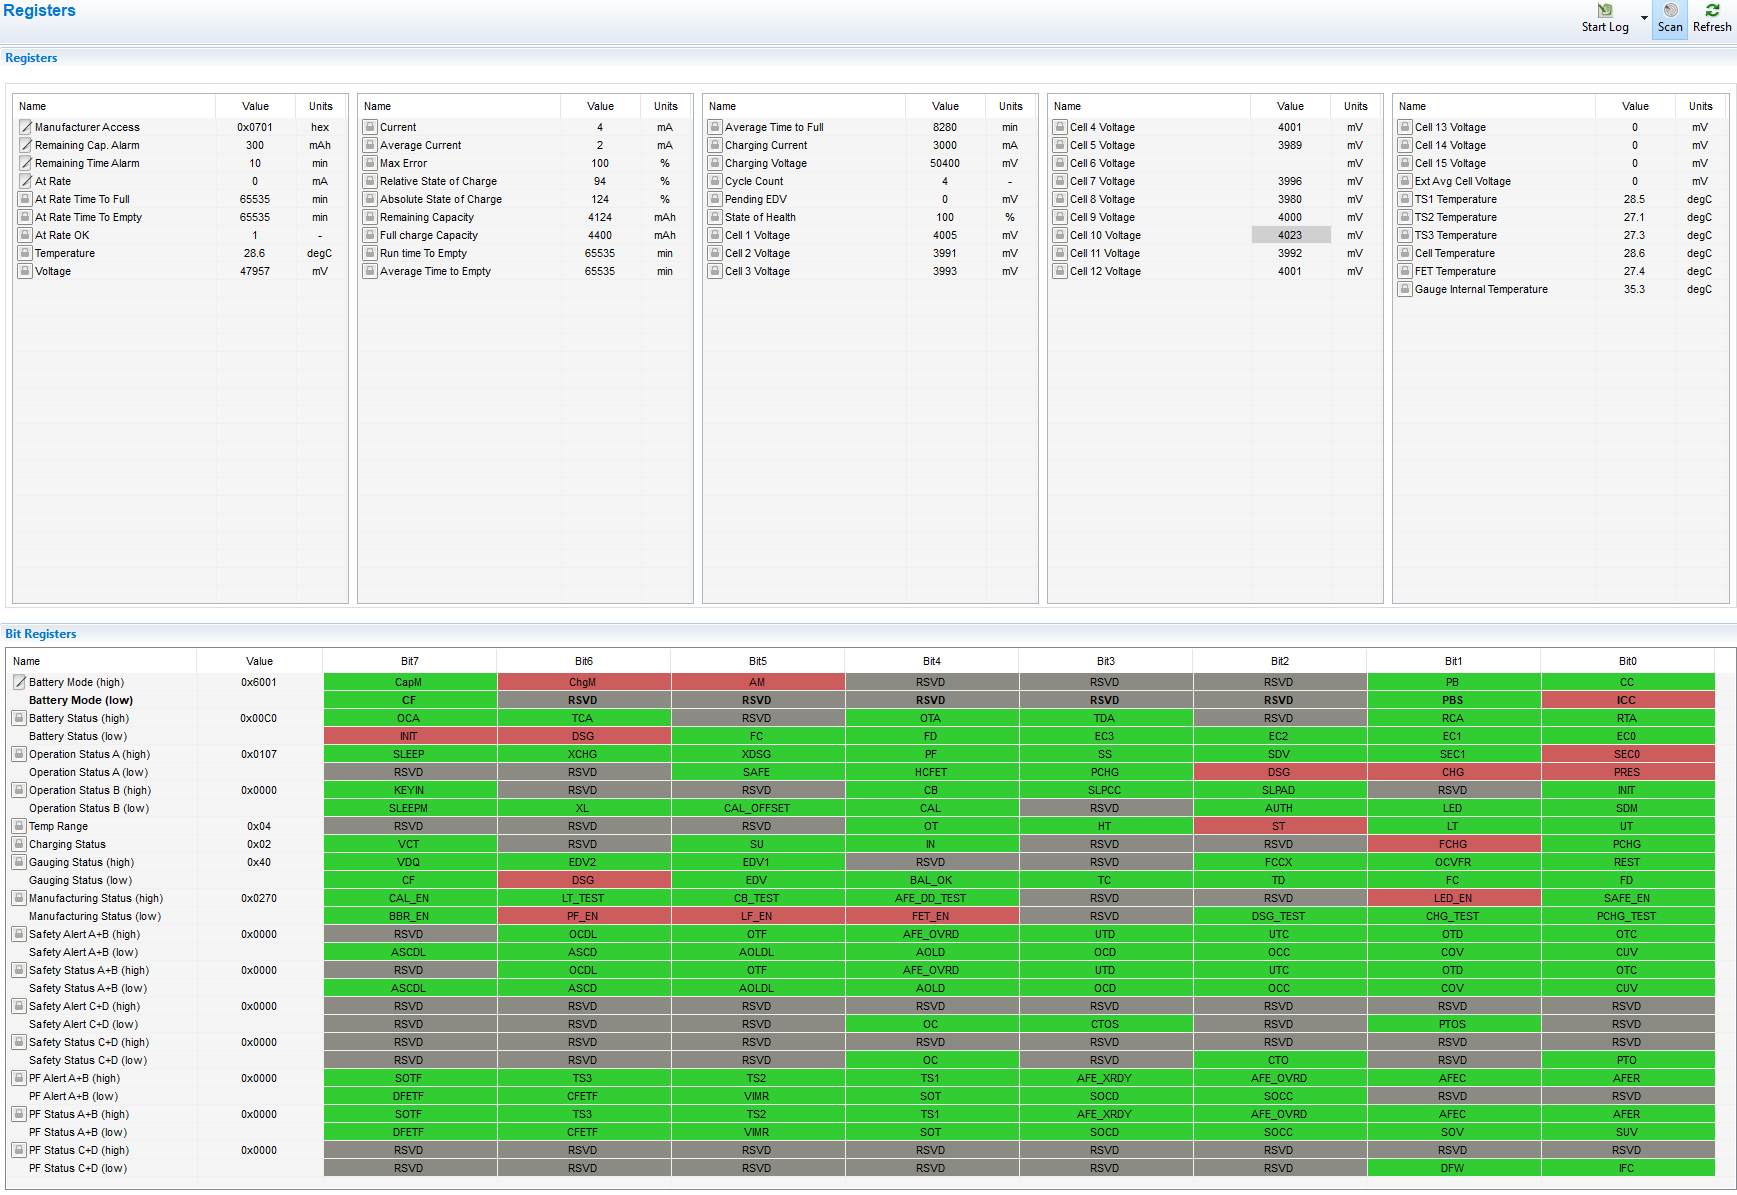Click the lock icon beside Charging Status
This screenshot has height=1195, width=1737.
pos(19,844)
